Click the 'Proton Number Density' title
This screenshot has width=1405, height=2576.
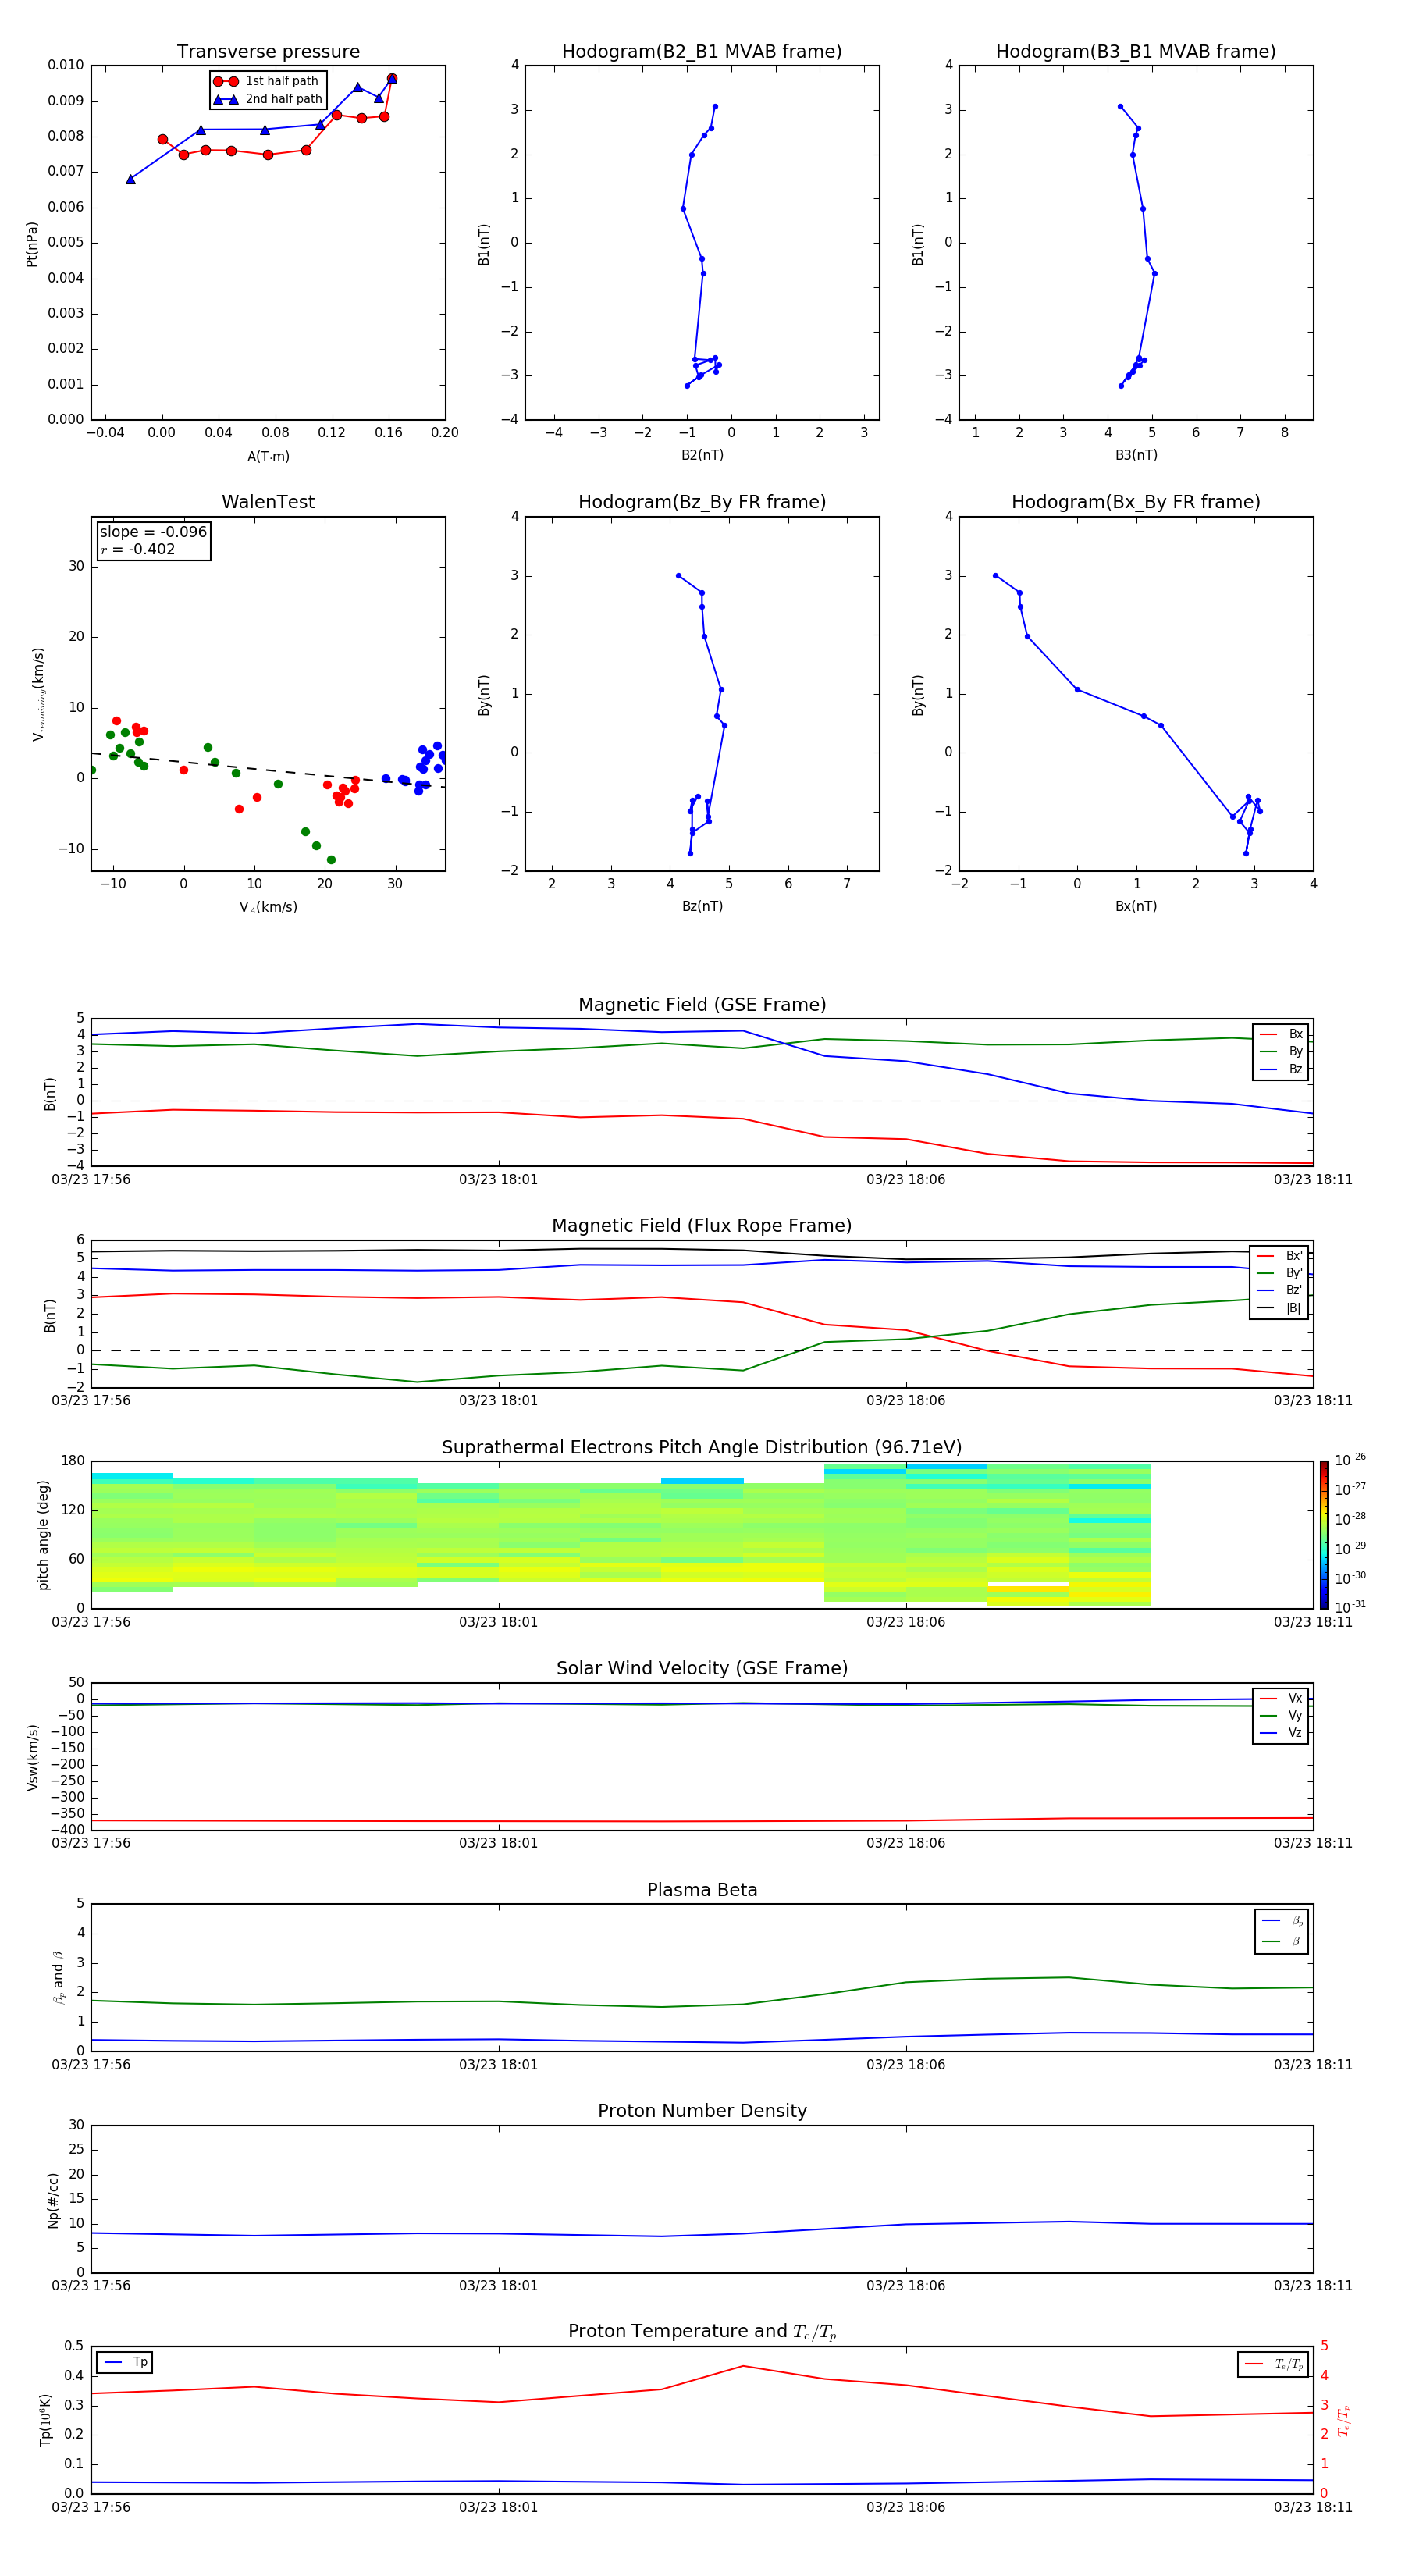pos(702,2111)
